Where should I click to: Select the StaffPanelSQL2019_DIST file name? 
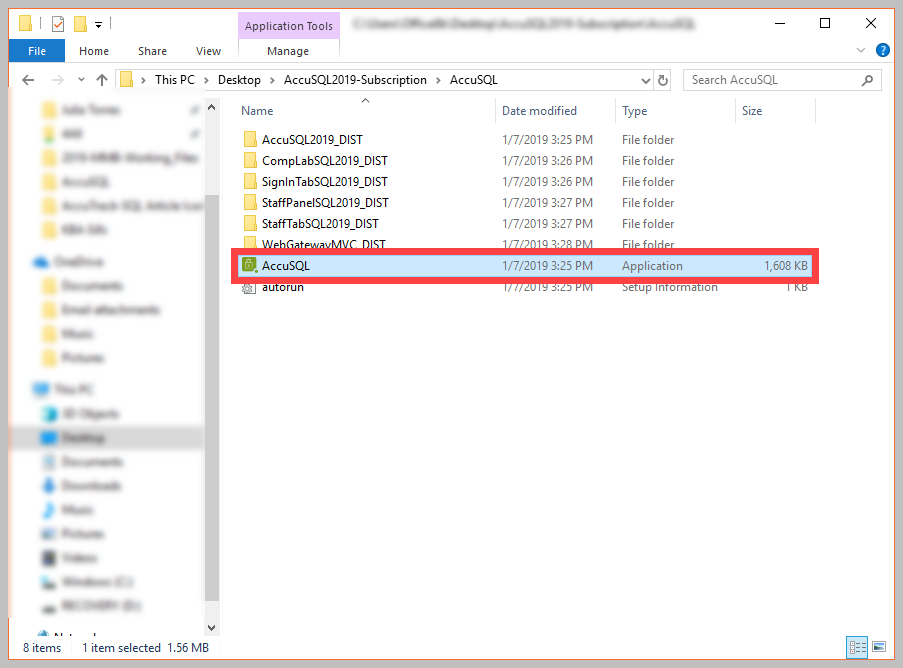point(325,203)
